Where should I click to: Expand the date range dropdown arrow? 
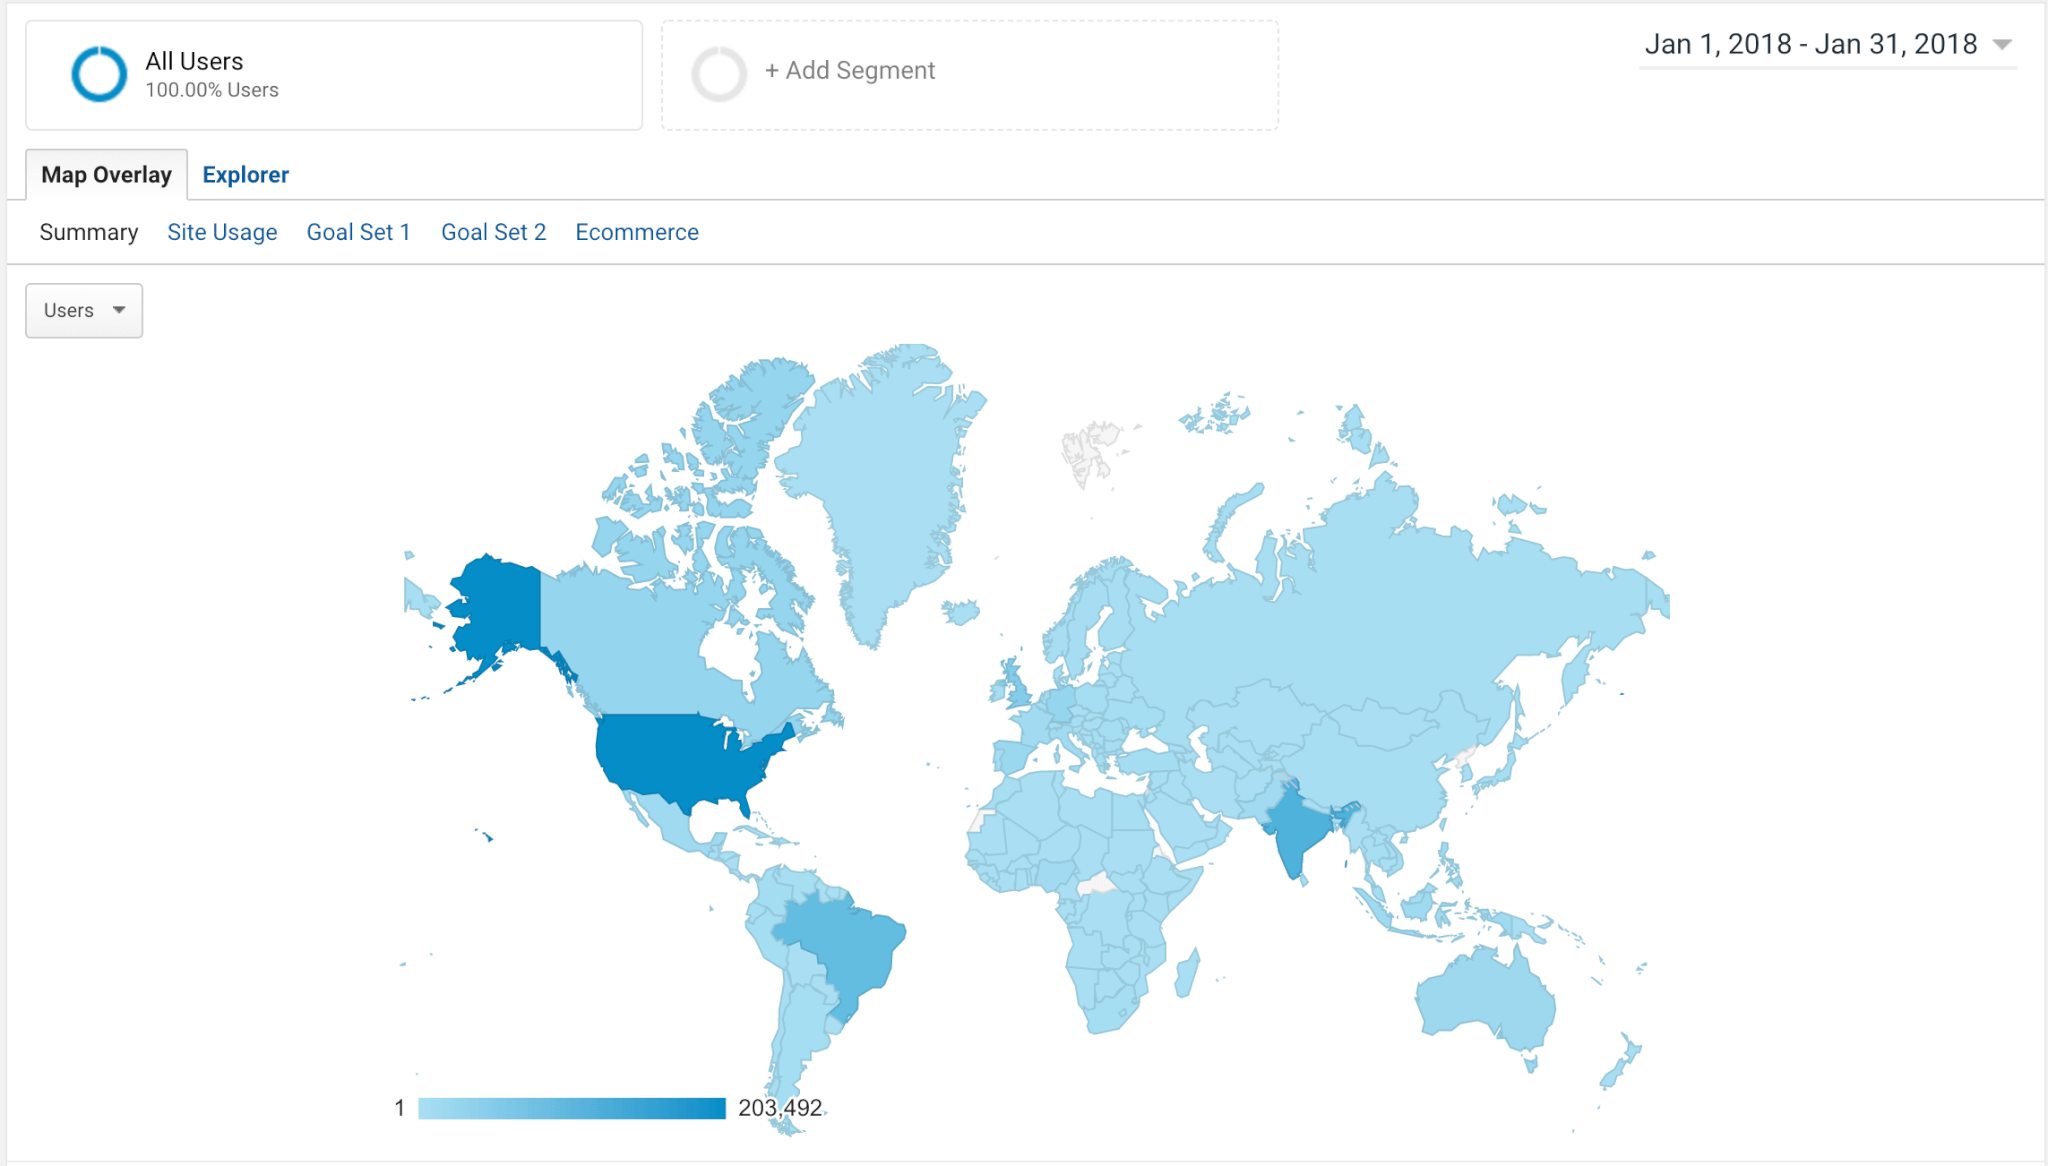click(2001, 44)
